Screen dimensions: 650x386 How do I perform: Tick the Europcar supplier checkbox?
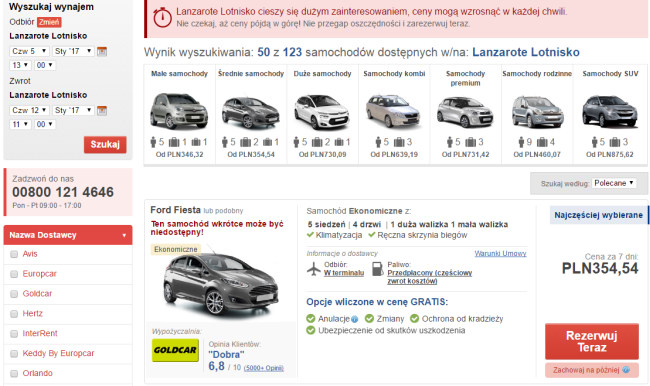click(14, 274)
